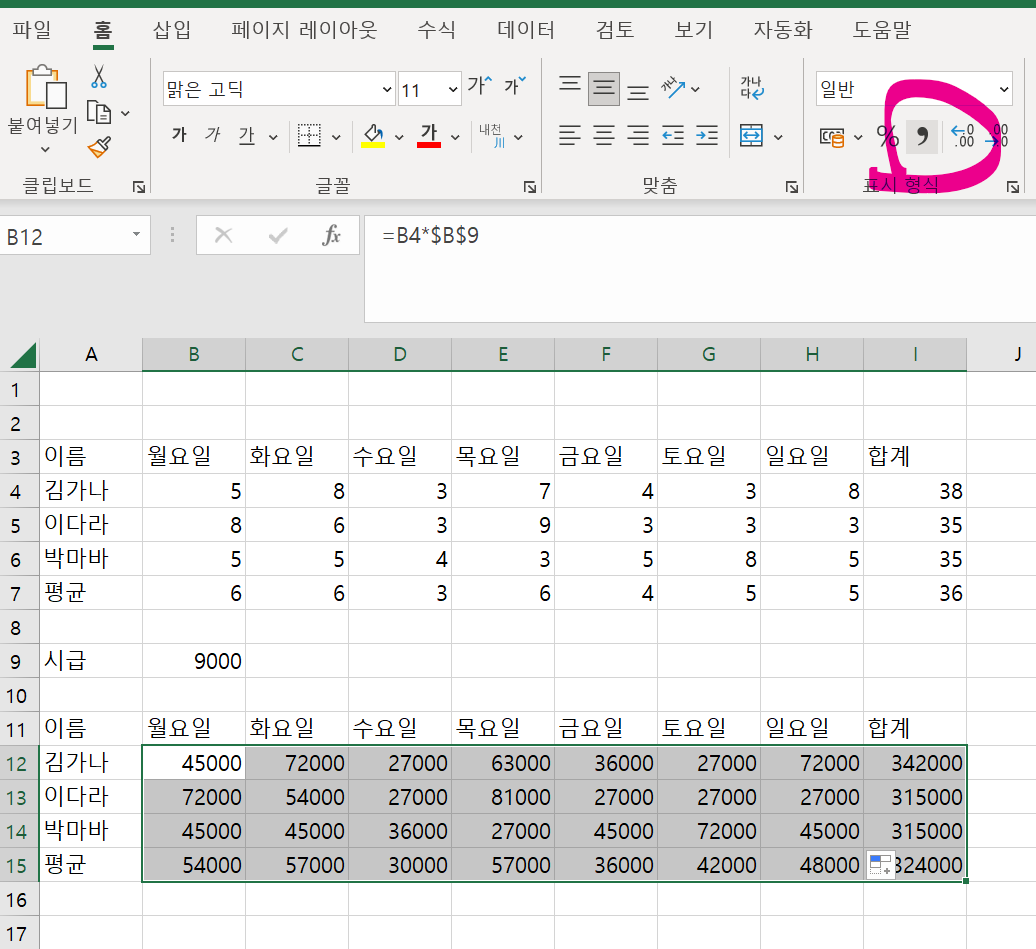Click the formula bar with =B4*$B$9
The image size is (1036, 949).
point(700,268)
